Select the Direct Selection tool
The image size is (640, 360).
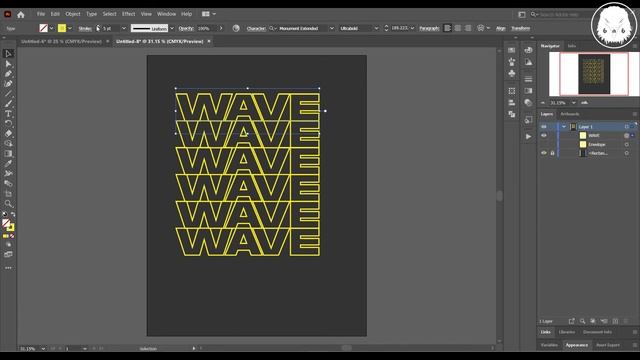click(8, 64)
